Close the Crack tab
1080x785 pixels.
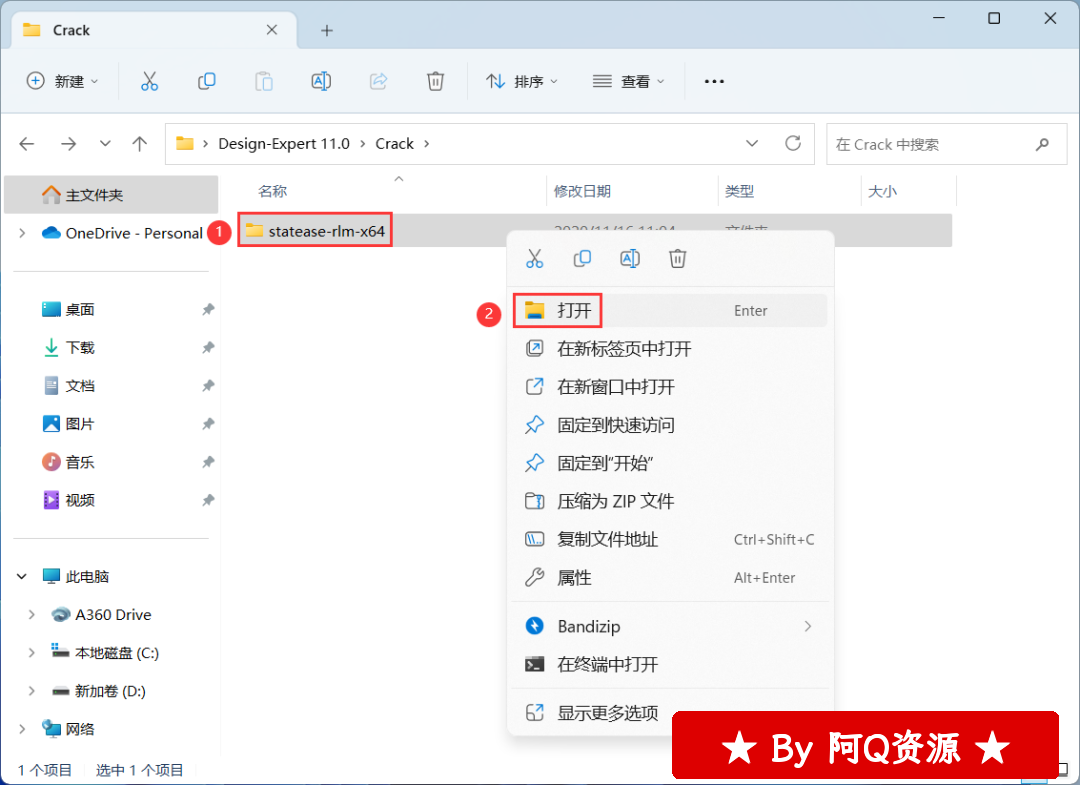pyautogui.click(x=272, y=30)
